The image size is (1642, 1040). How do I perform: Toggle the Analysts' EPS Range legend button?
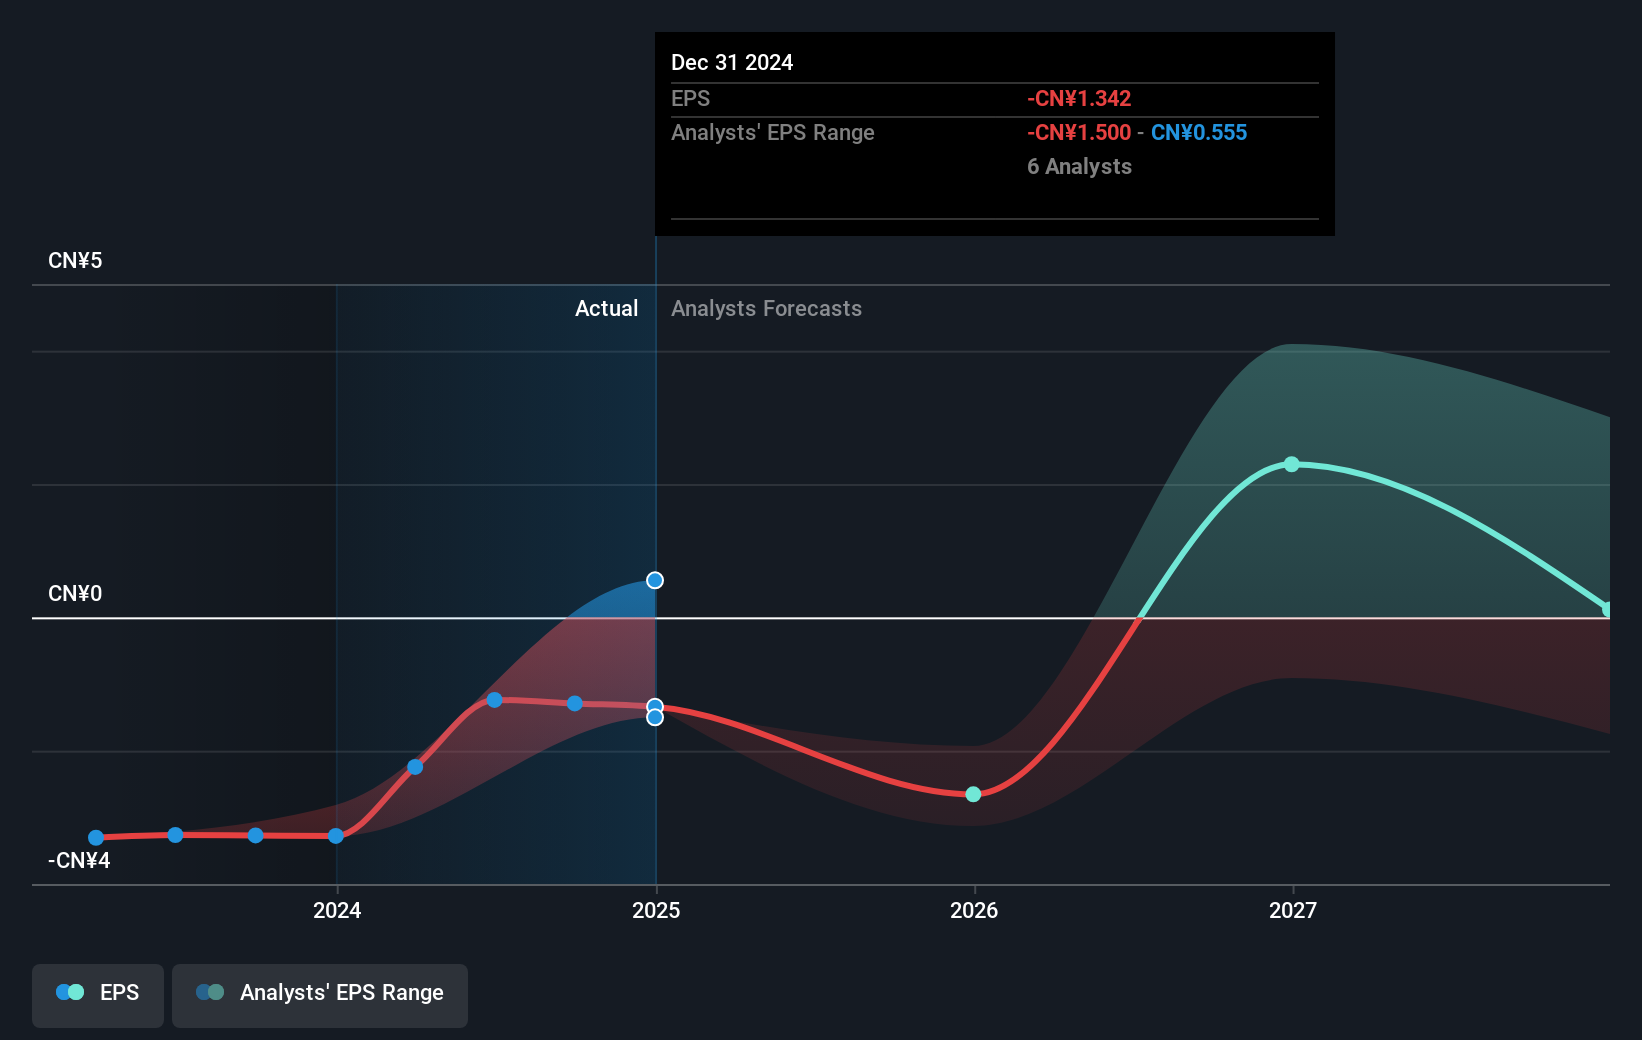point(320,995)
